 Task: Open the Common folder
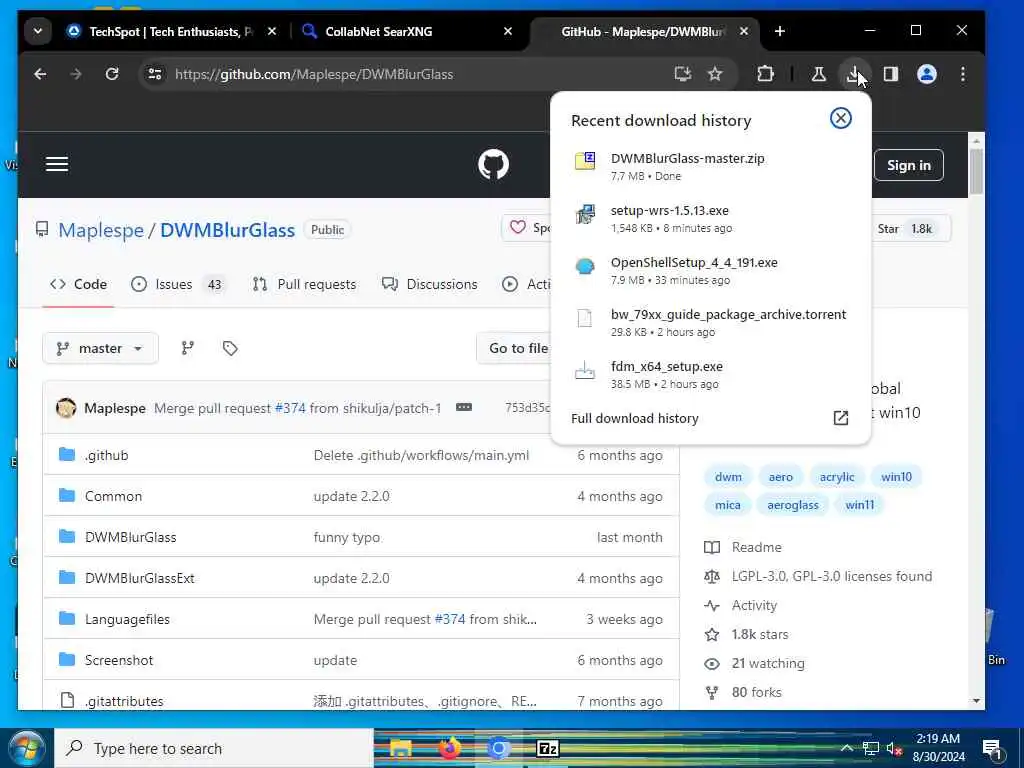(x=113, y=496)
